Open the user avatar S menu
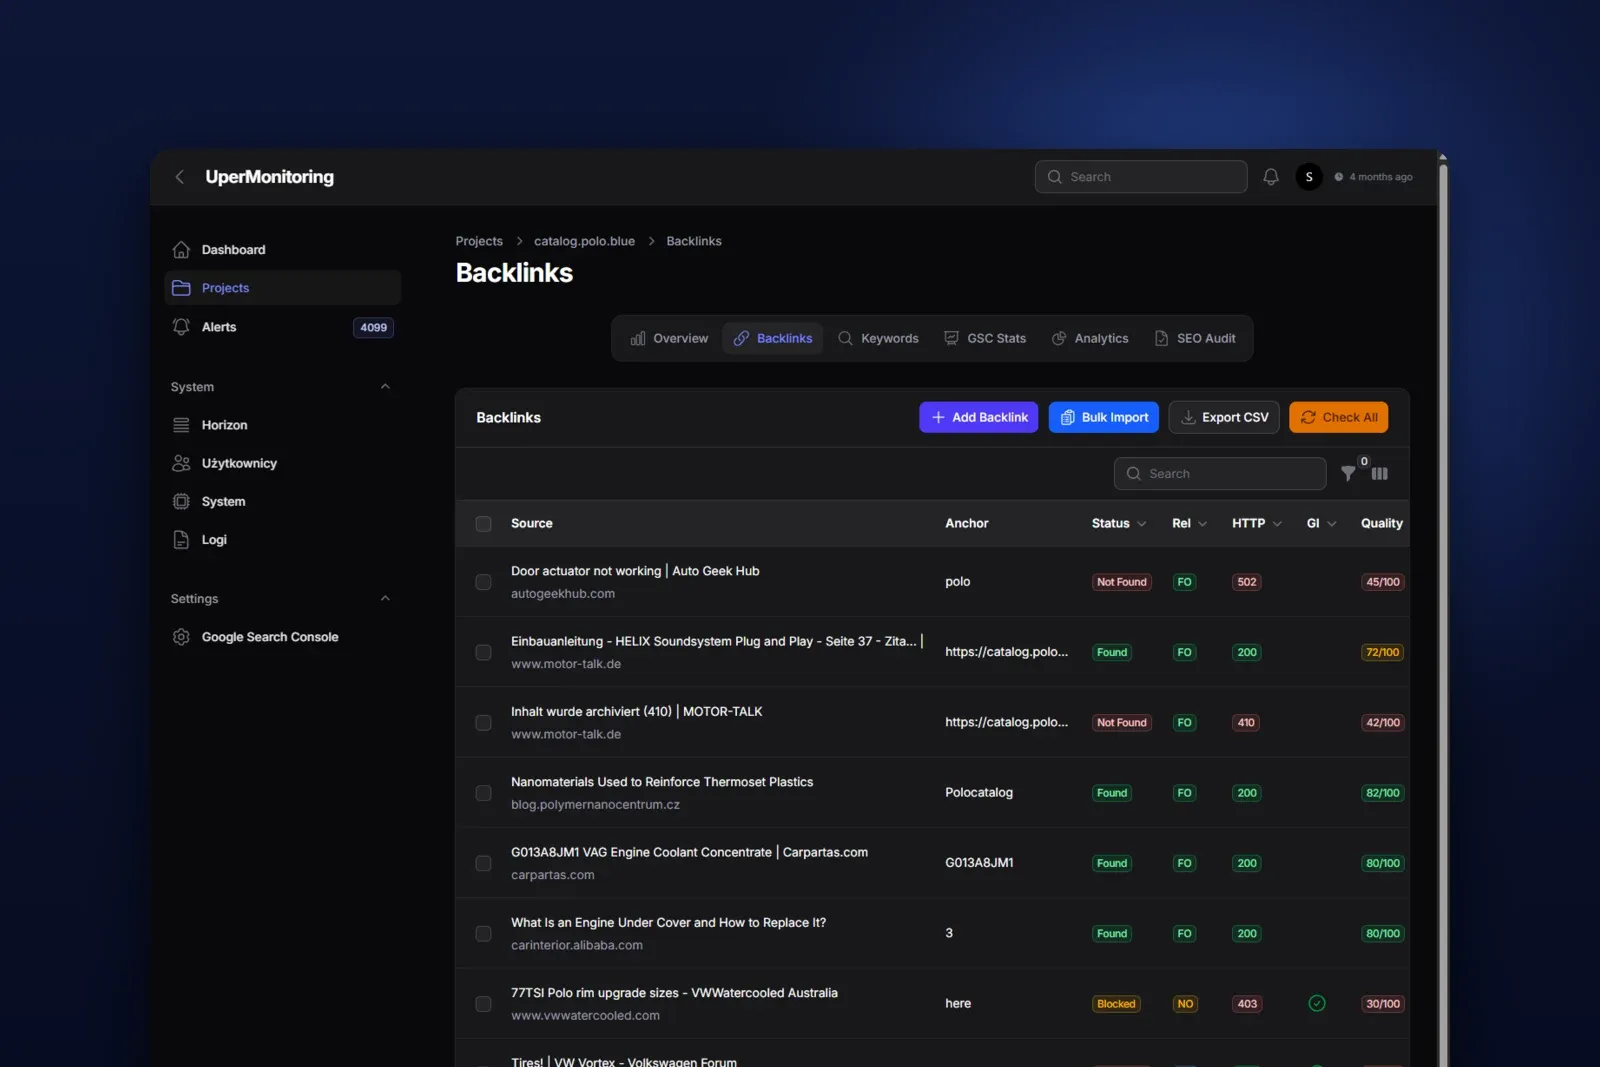Screen dimensions: 1600x1067 point(1309,177)
